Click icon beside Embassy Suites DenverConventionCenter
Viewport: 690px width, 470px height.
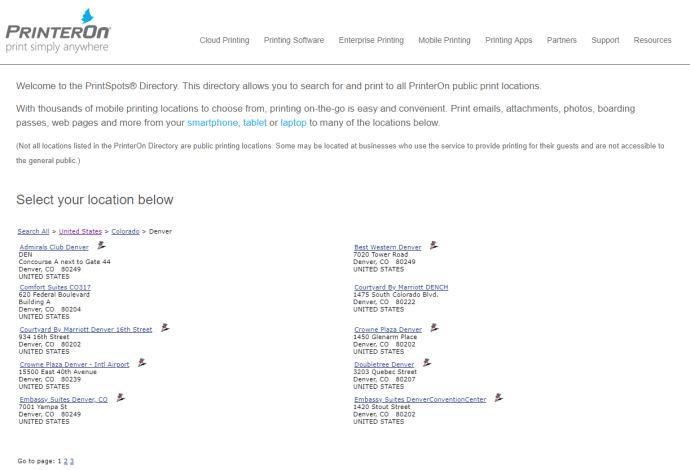pos(498,396)
